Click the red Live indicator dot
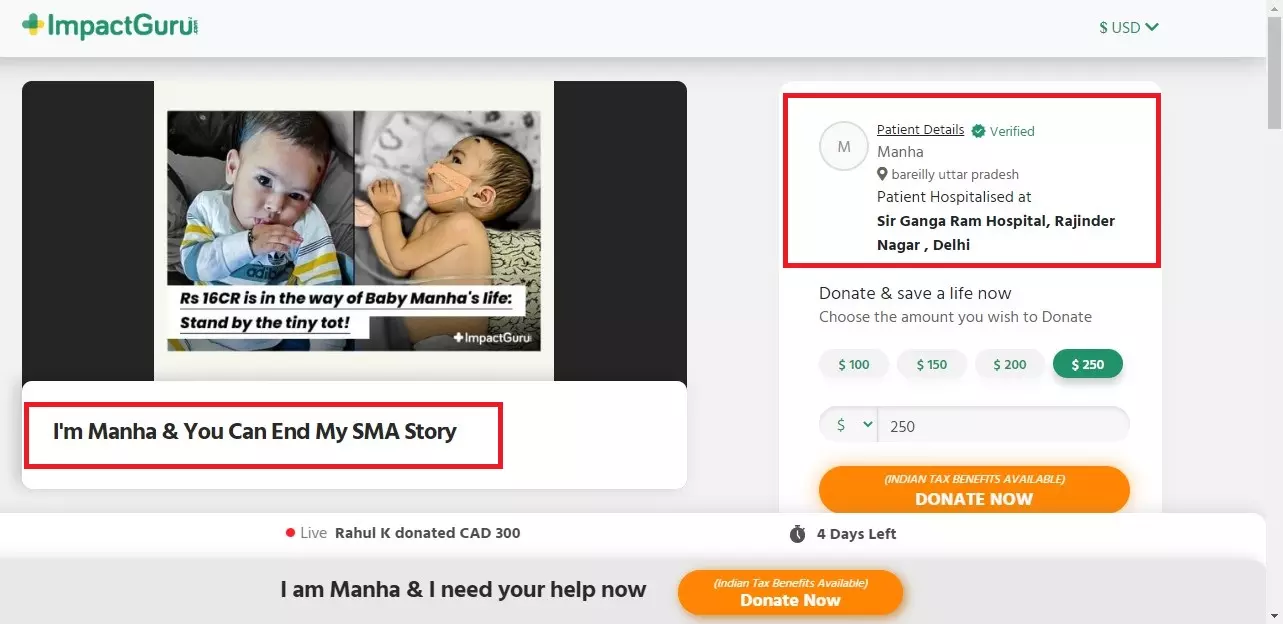 (290, 533)
